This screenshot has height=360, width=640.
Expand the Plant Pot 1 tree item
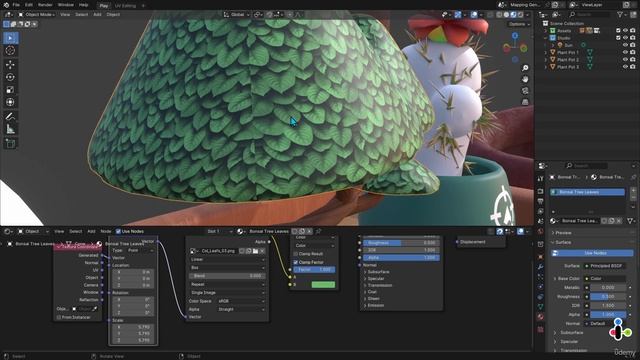coord(546,53)
